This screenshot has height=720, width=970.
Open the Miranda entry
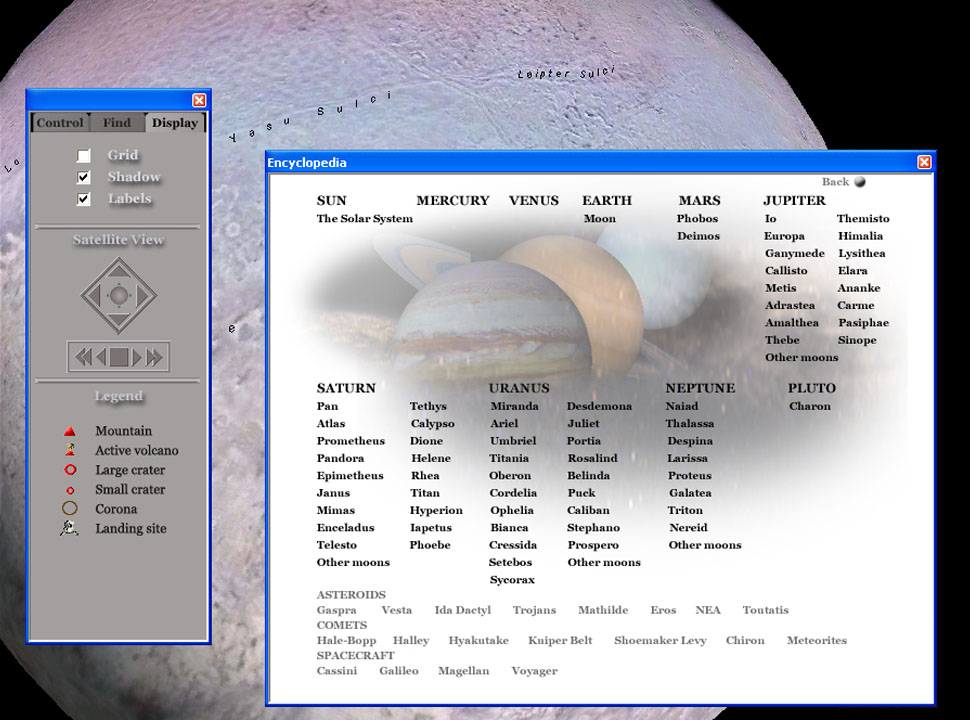click(x=515, y=406)
